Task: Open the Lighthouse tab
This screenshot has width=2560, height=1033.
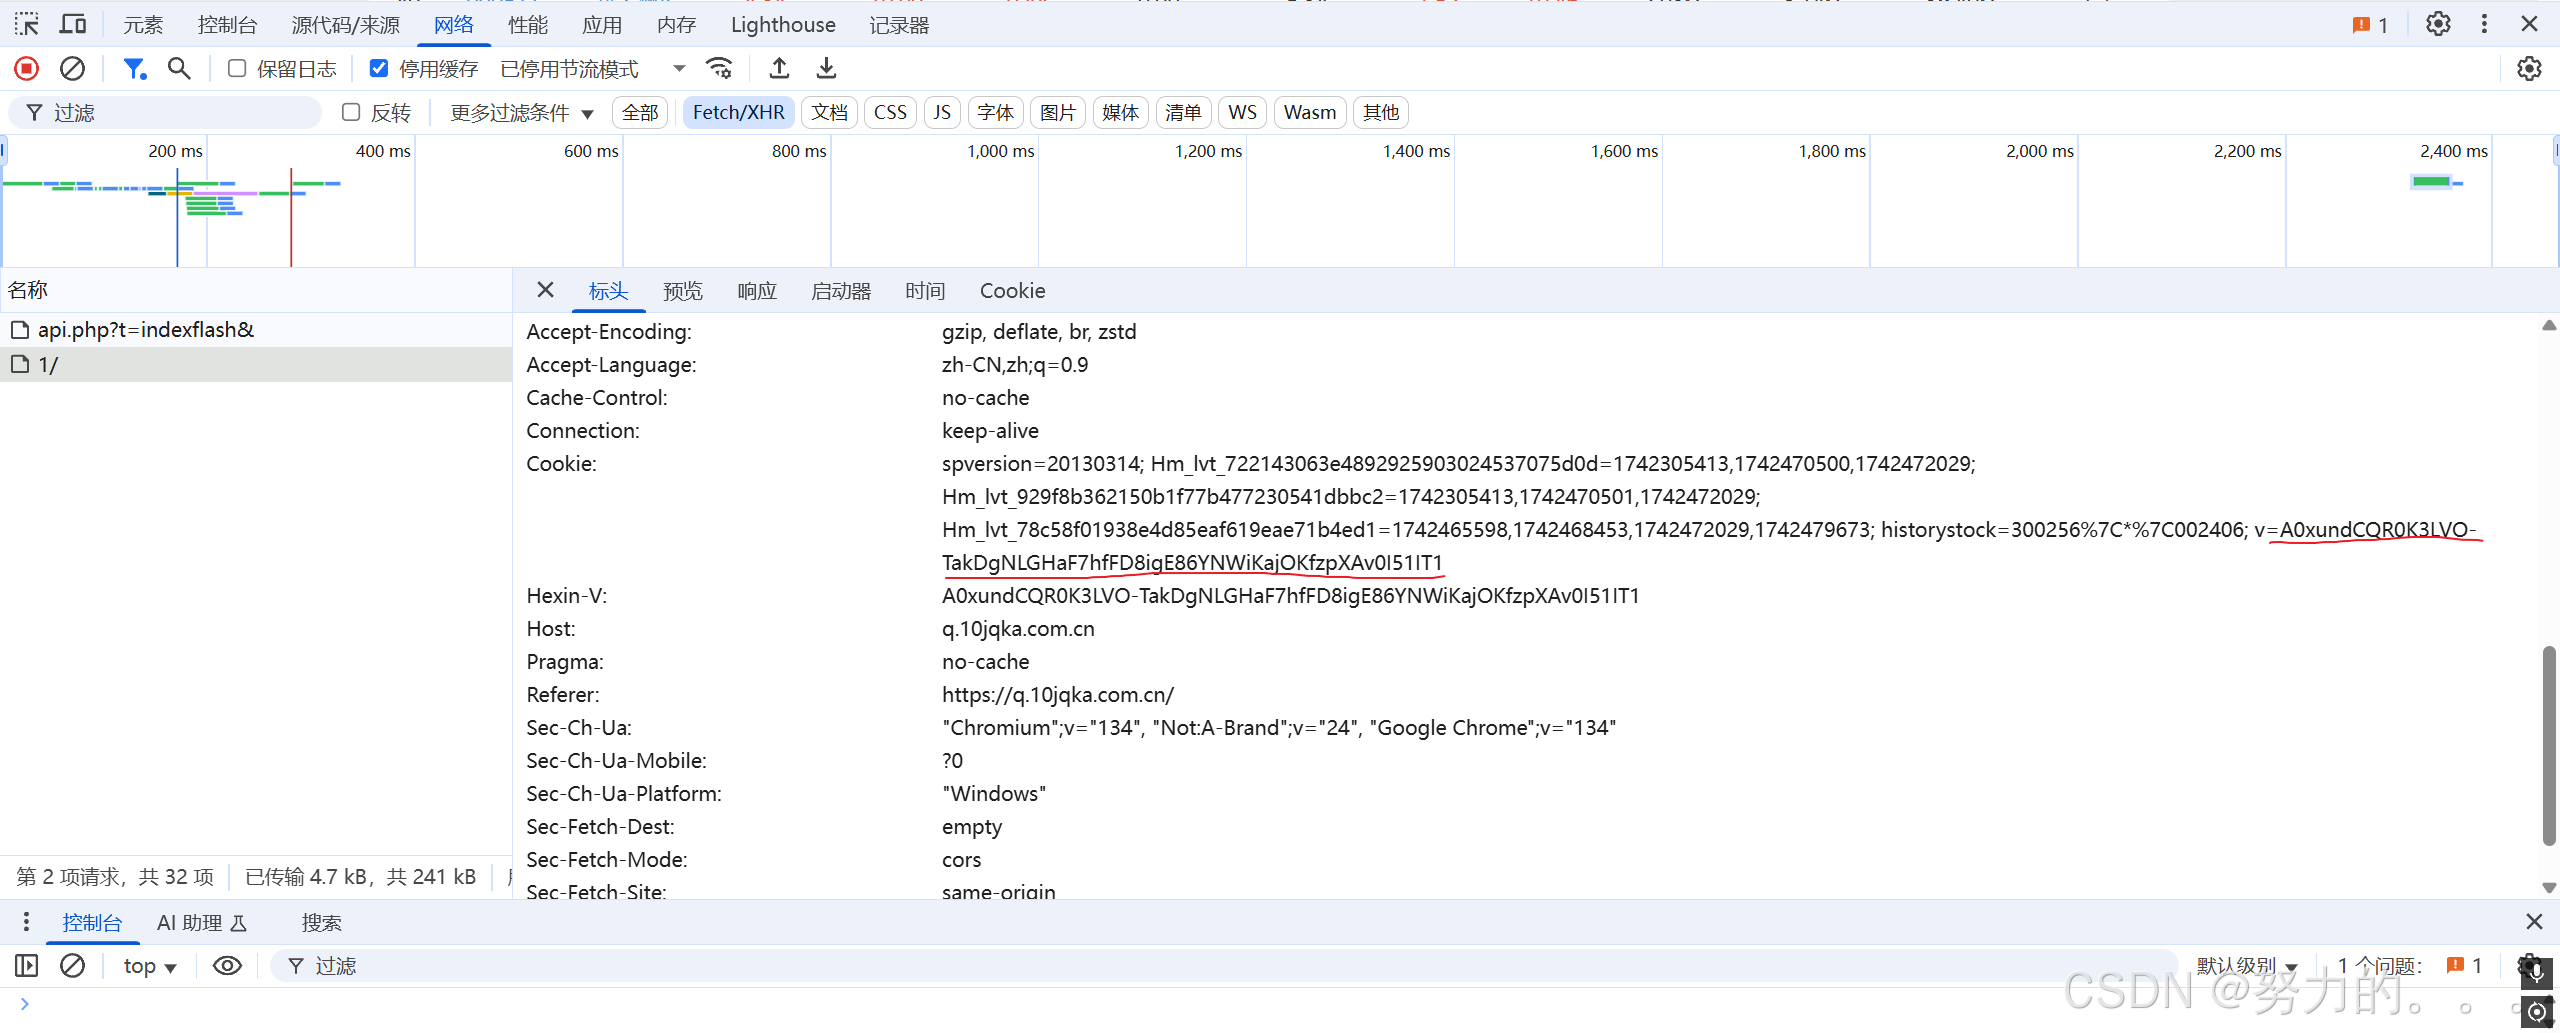Action: pos(783,25)
